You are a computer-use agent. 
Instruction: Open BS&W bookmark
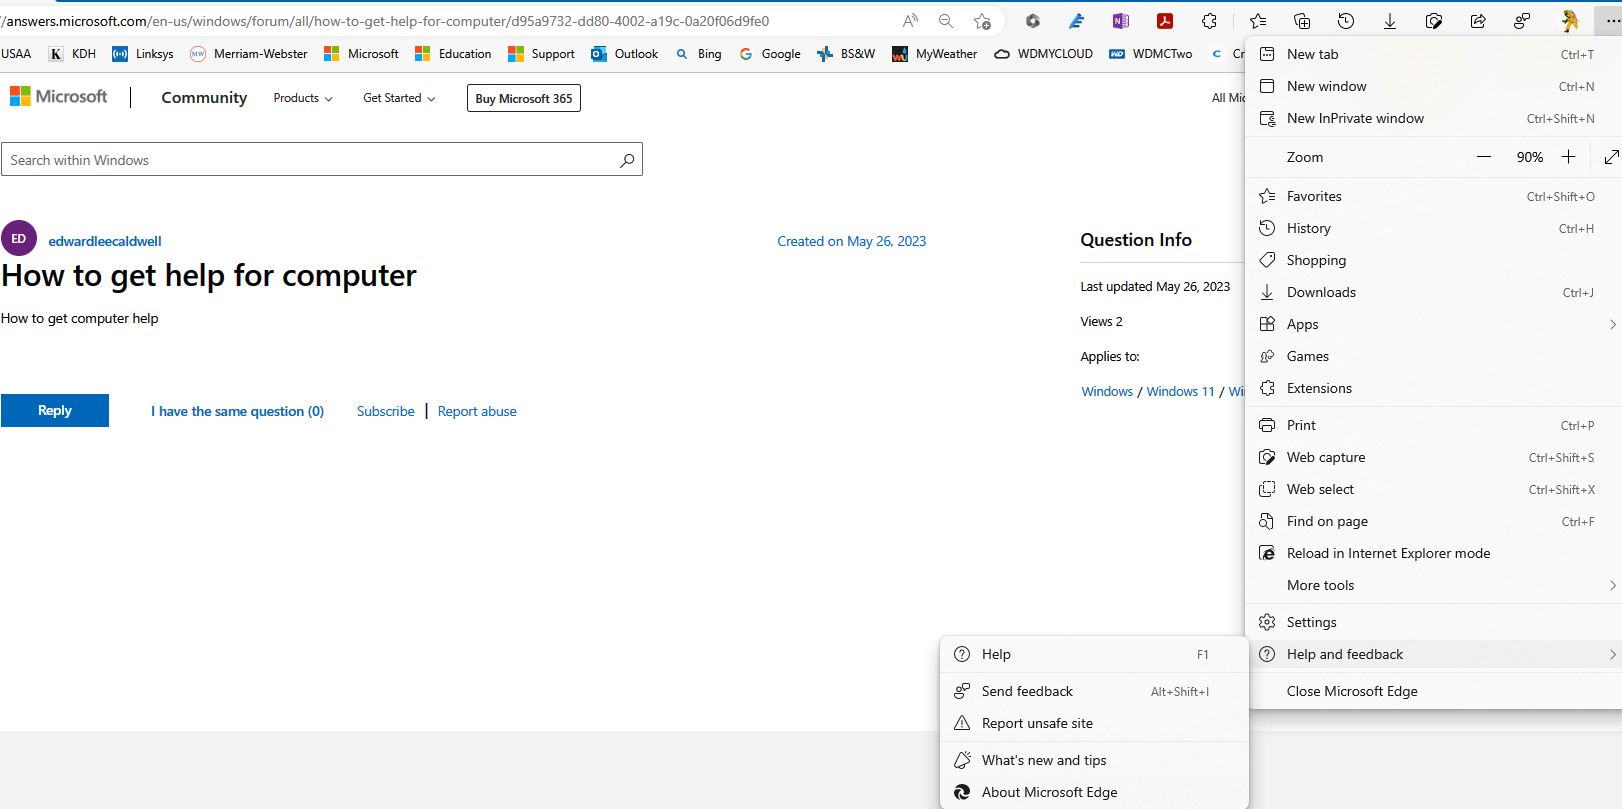[846, 54]
